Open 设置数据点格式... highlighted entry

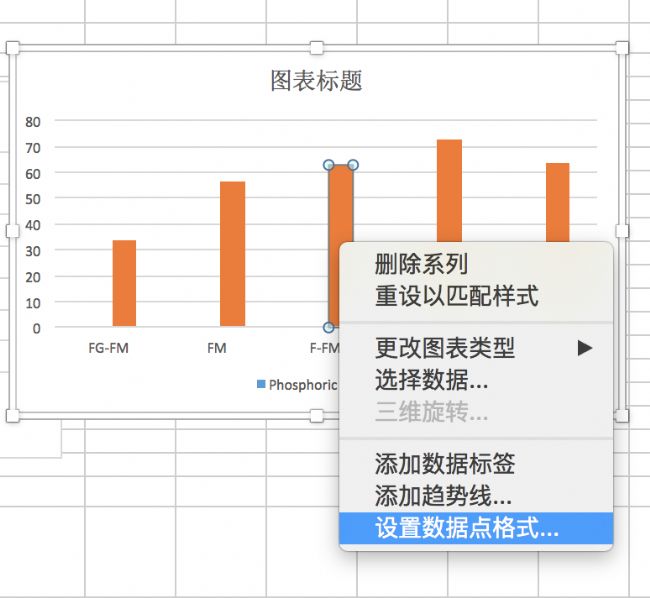pyautogui.click(x=466, y=528)
